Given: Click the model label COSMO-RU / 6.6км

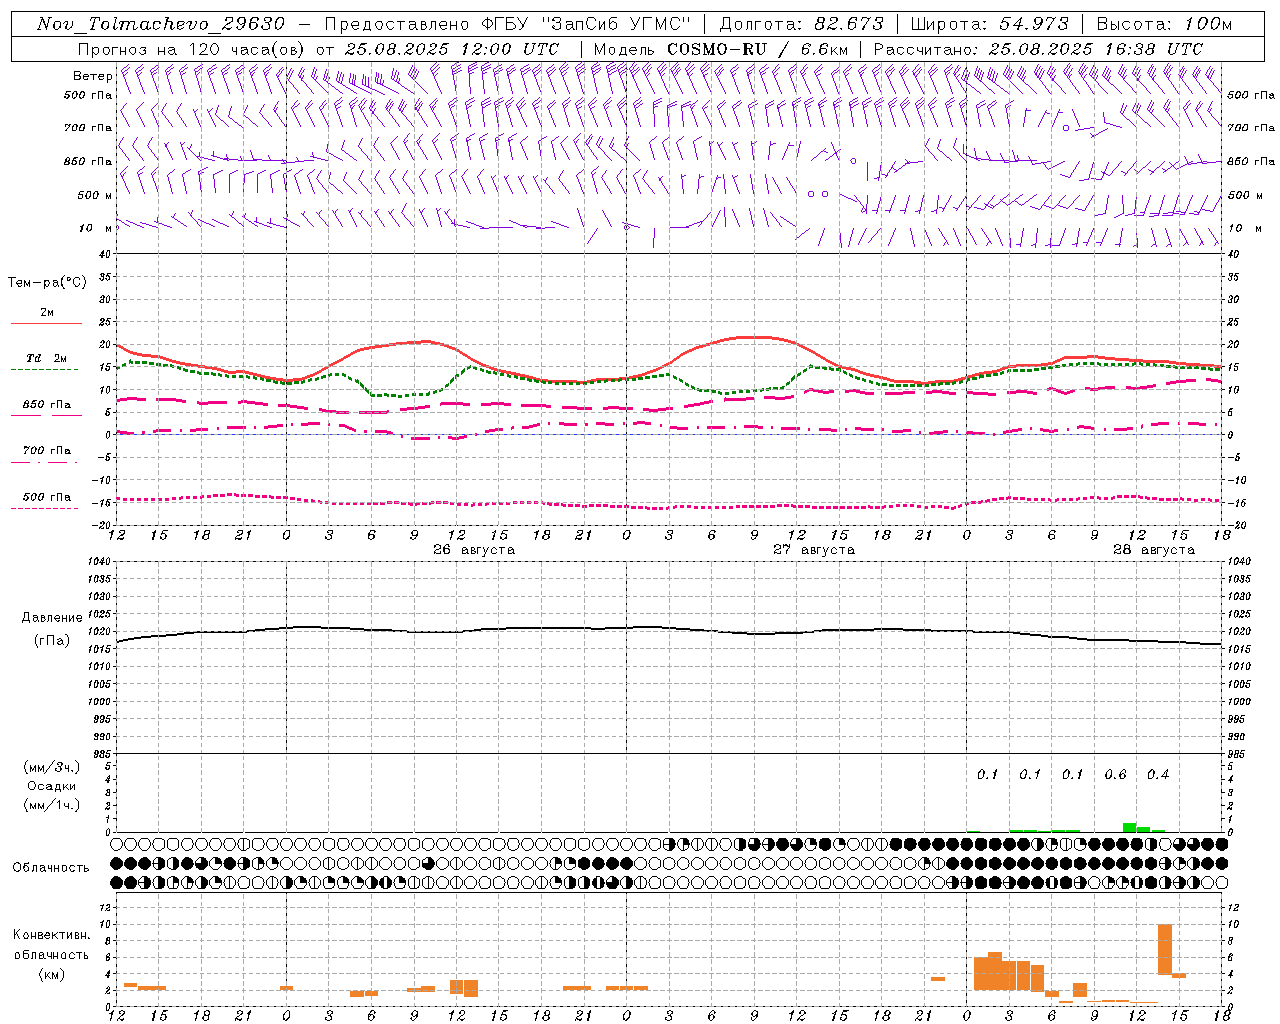Looking at the screenshot, I should coord(758,49).
